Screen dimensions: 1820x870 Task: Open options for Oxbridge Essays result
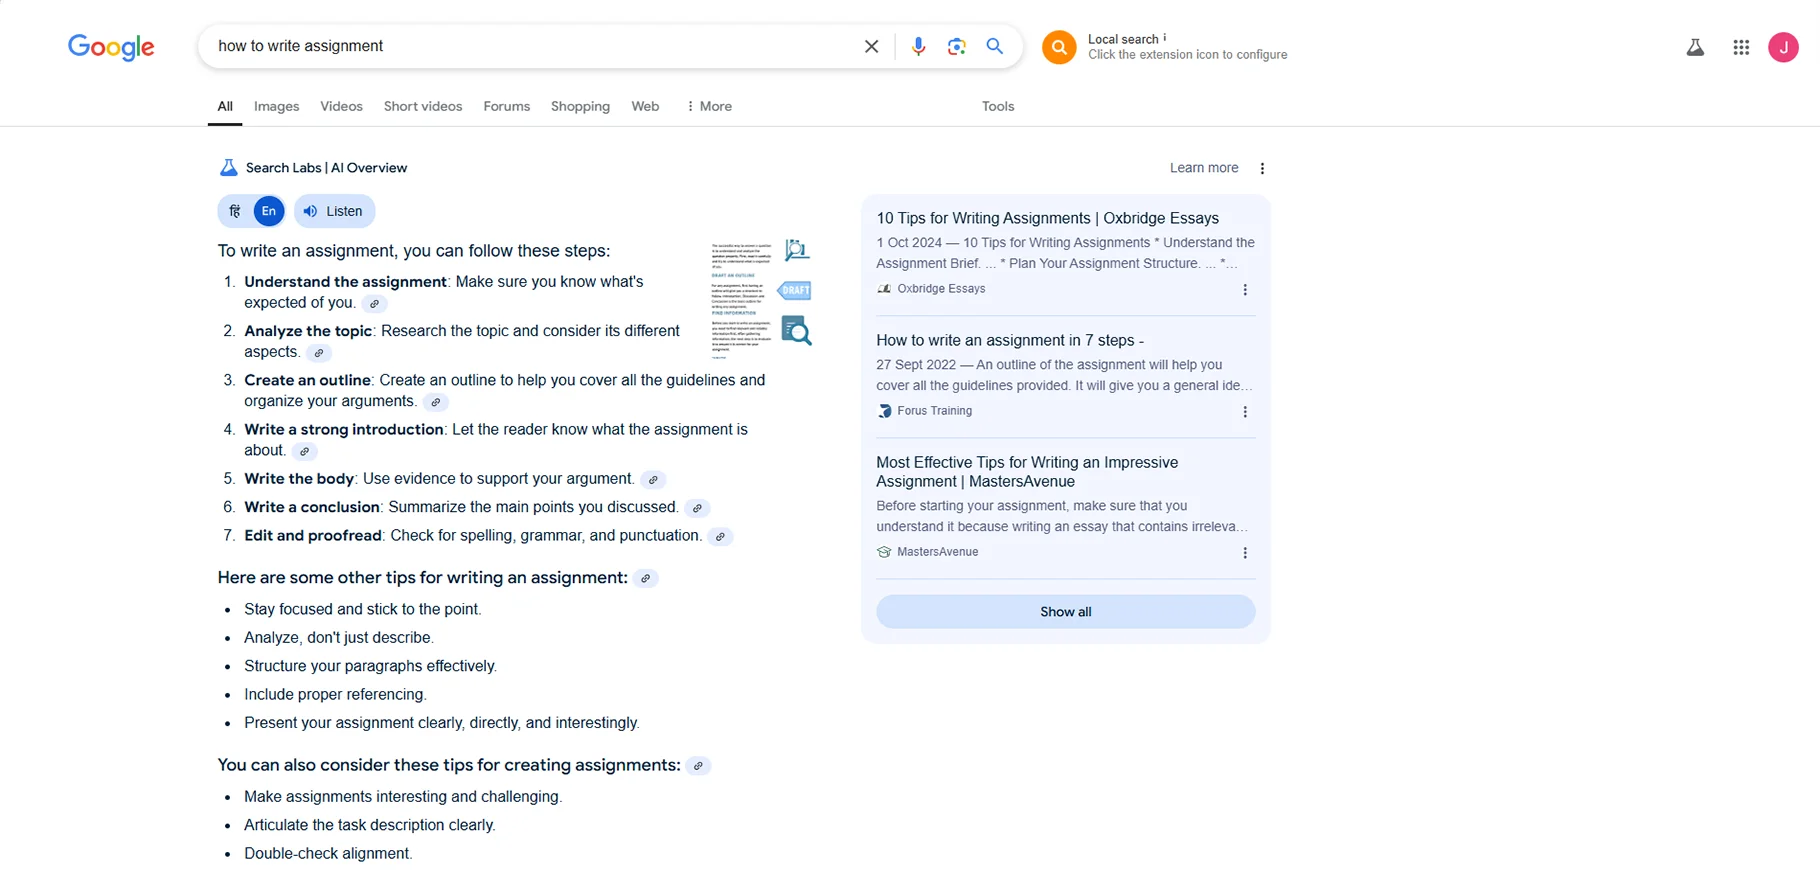[x=1245, y=290]
